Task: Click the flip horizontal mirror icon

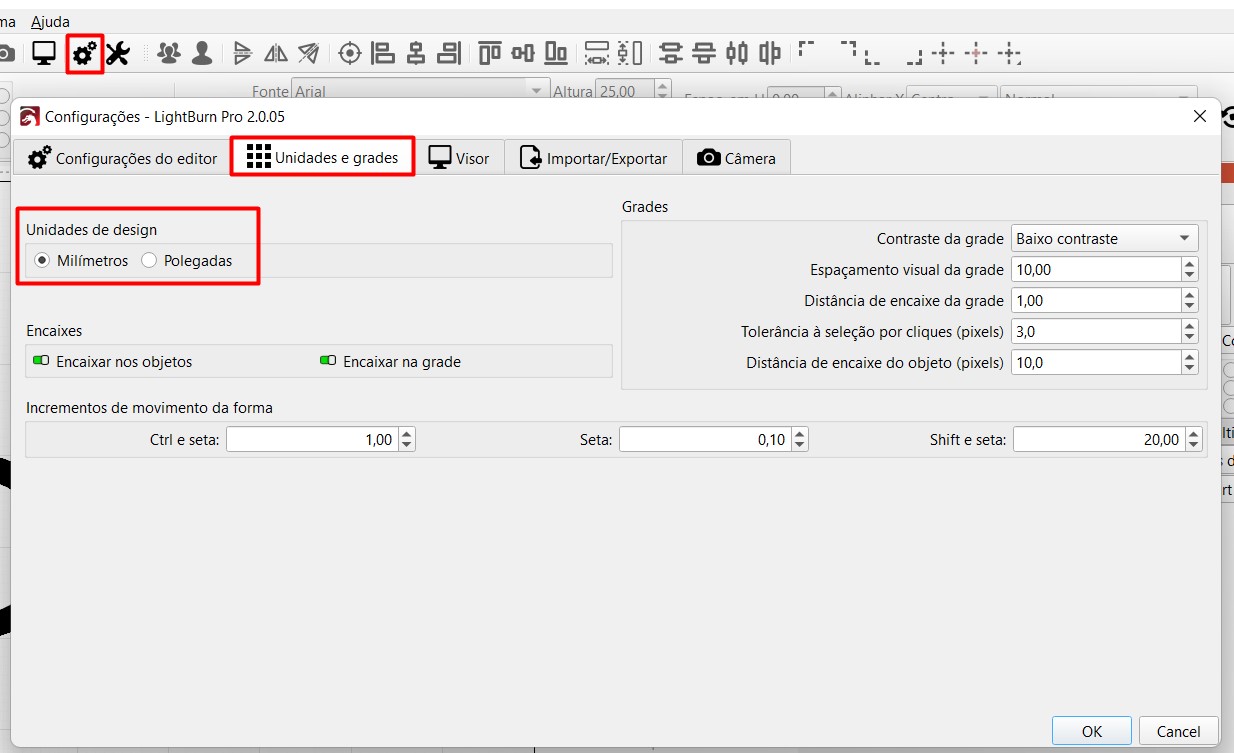Action: point(275,53)
